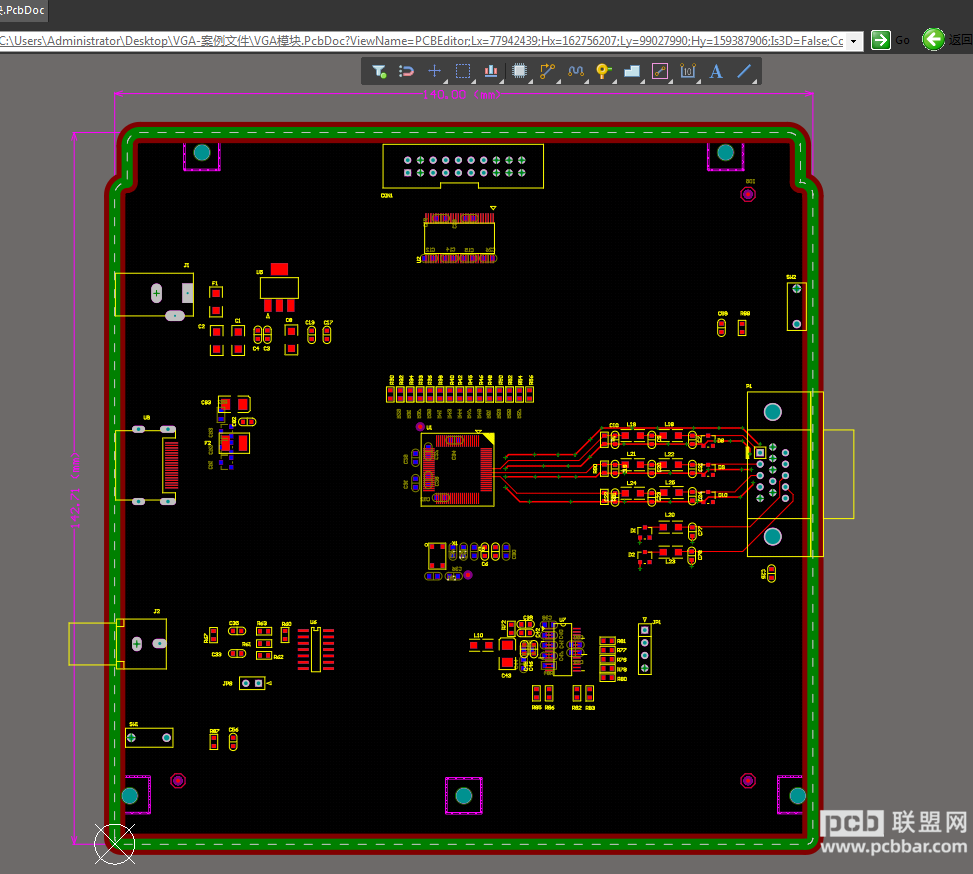This screenshot has height=874, width=973.
Task: Click the green Go arrow icon
Action: (881, 40)
